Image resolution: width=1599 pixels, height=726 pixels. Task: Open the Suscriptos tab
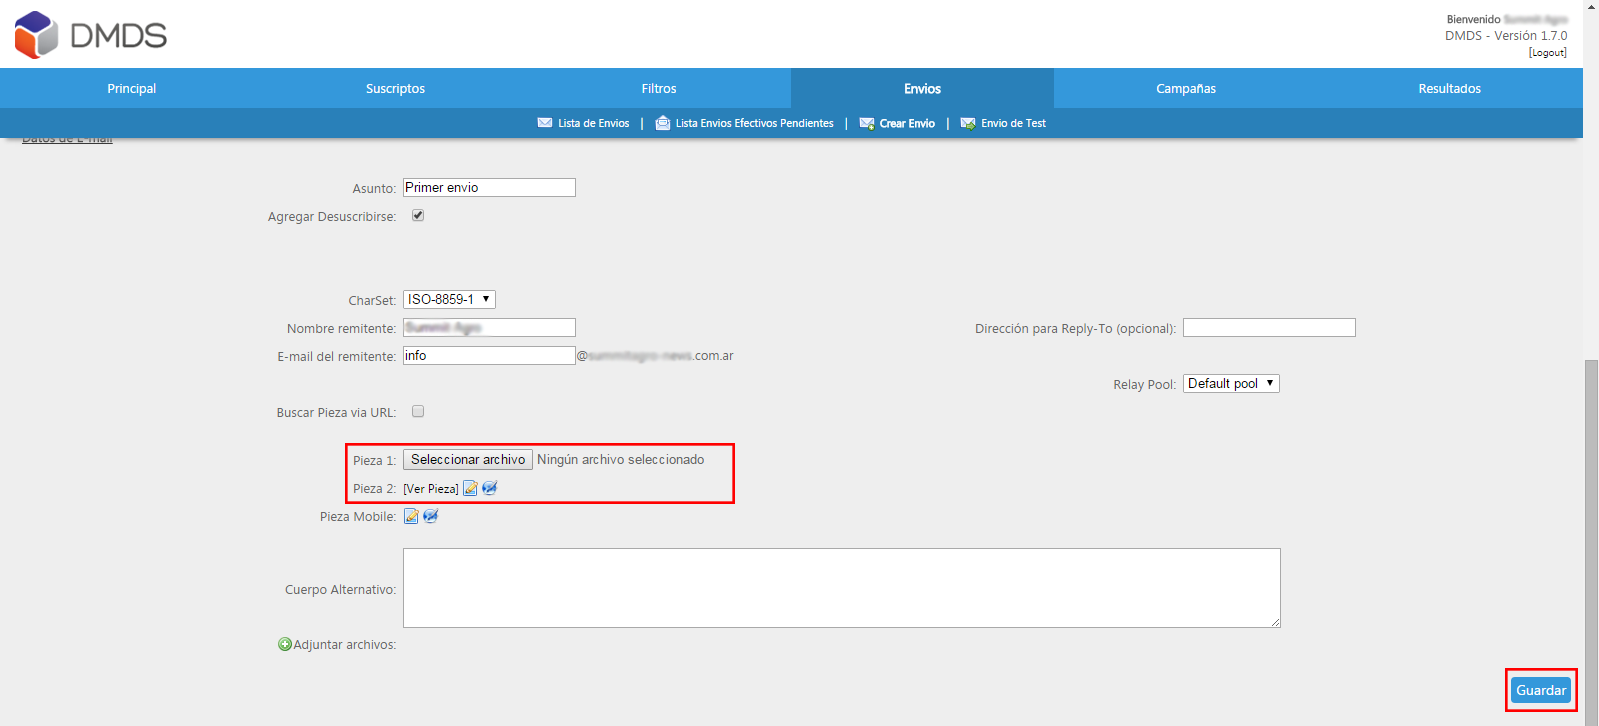tap(395, 88)
